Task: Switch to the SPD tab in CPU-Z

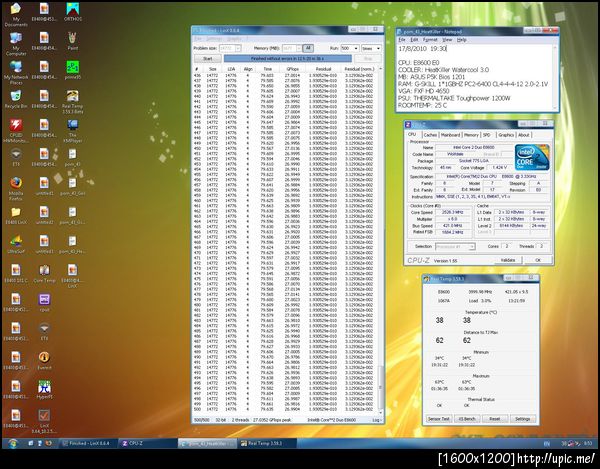Action: click(x=486, y=135)
